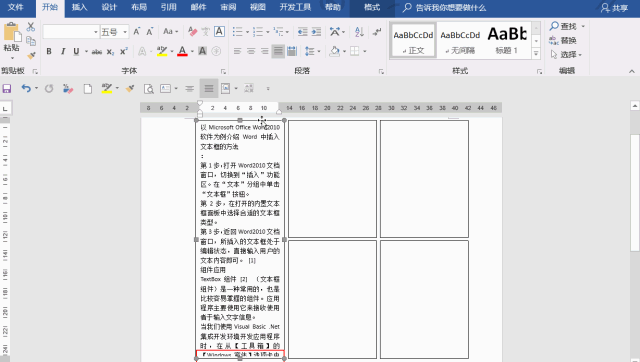Clear all formatting eraser icon
640x362 pixels.
[192, 31]
